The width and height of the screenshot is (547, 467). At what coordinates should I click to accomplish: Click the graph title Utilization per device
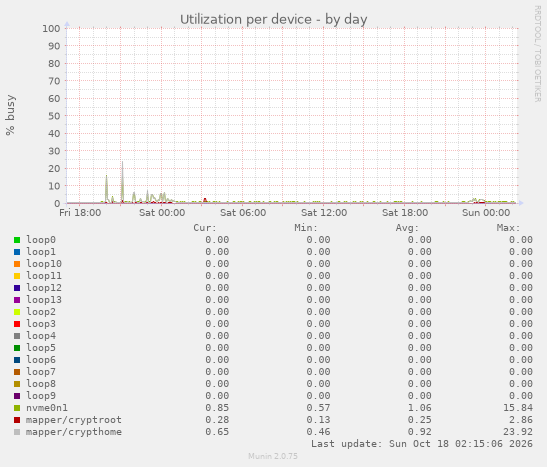click(274, 20)
